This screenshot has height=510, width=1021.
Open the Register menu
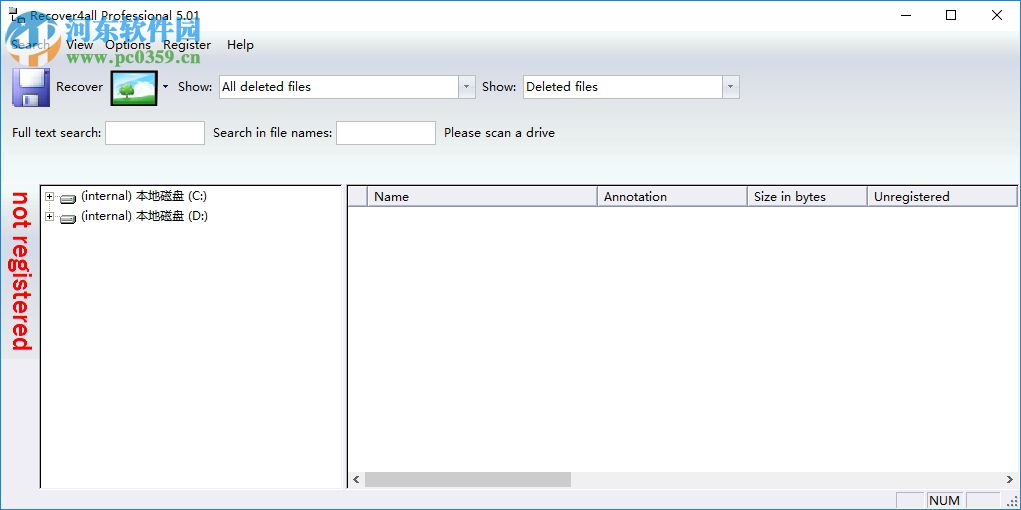tap(187, 45)
